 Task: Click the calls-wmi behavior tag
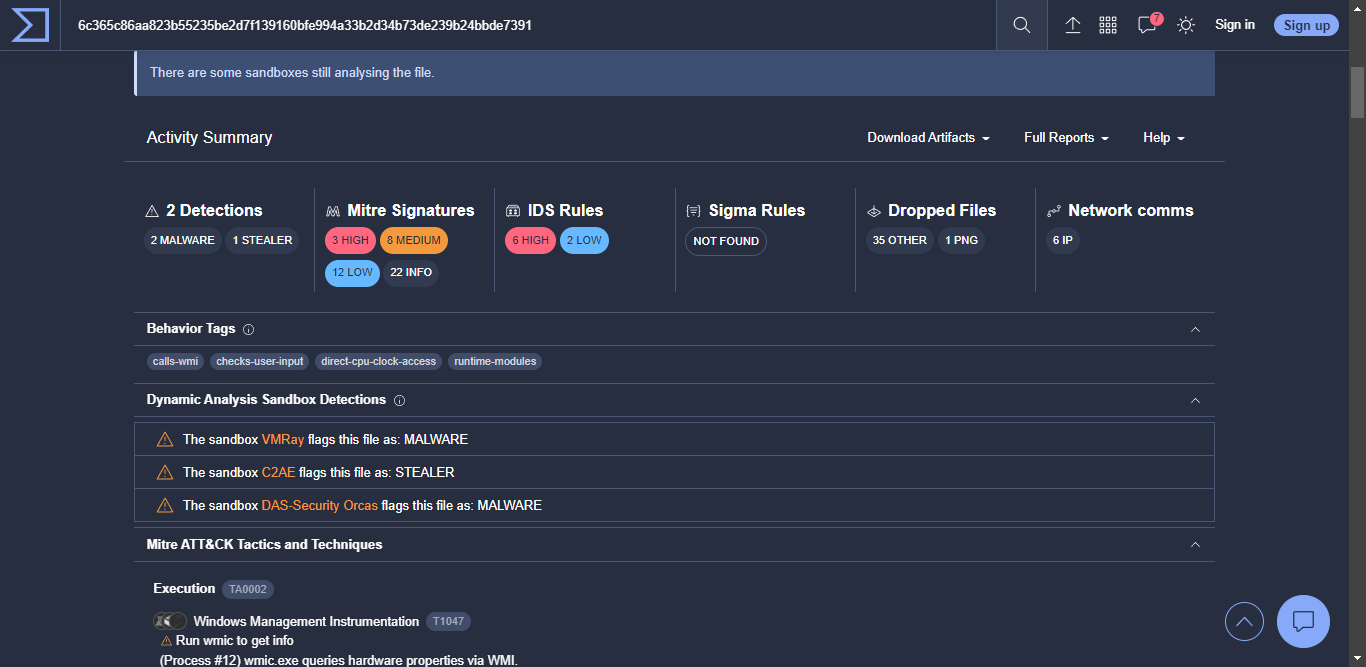click(175, 362)
